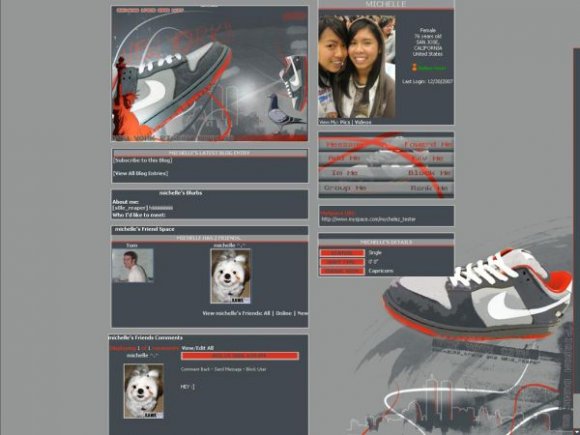Open Michelle's Pics link
Image resolution: width=580 pixels, height=435 pixels.
coord(345,122)
